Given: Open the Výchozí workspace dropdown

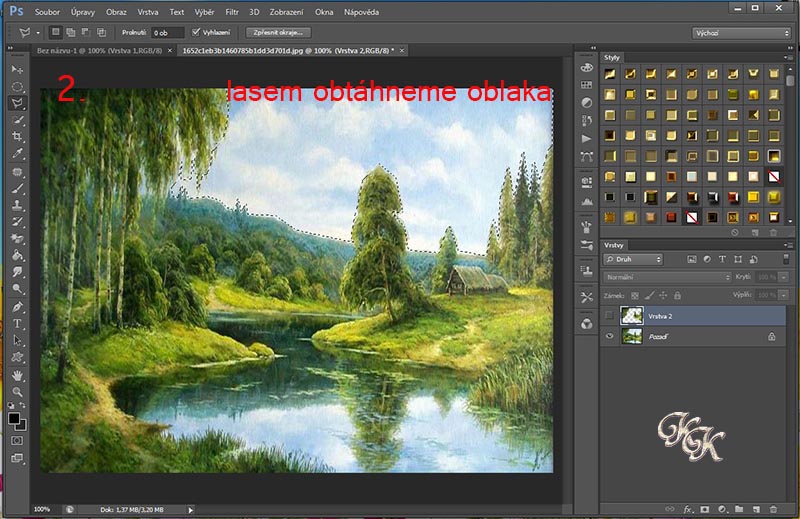Looking at the screenshot, I should click(x=741, y=33).
